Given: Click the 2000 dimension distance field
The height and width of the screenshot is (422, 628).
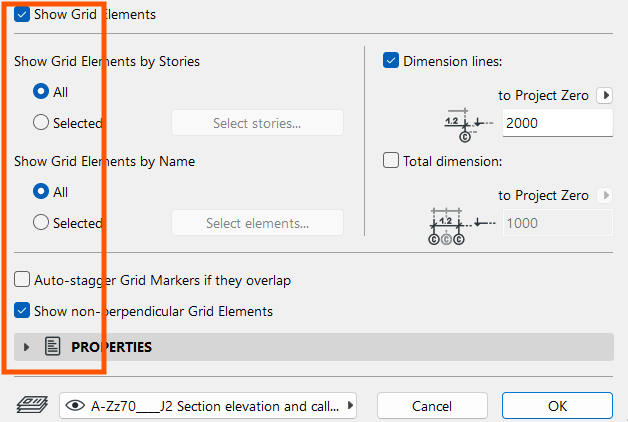Looking at the screenshot, I should 558,123.
